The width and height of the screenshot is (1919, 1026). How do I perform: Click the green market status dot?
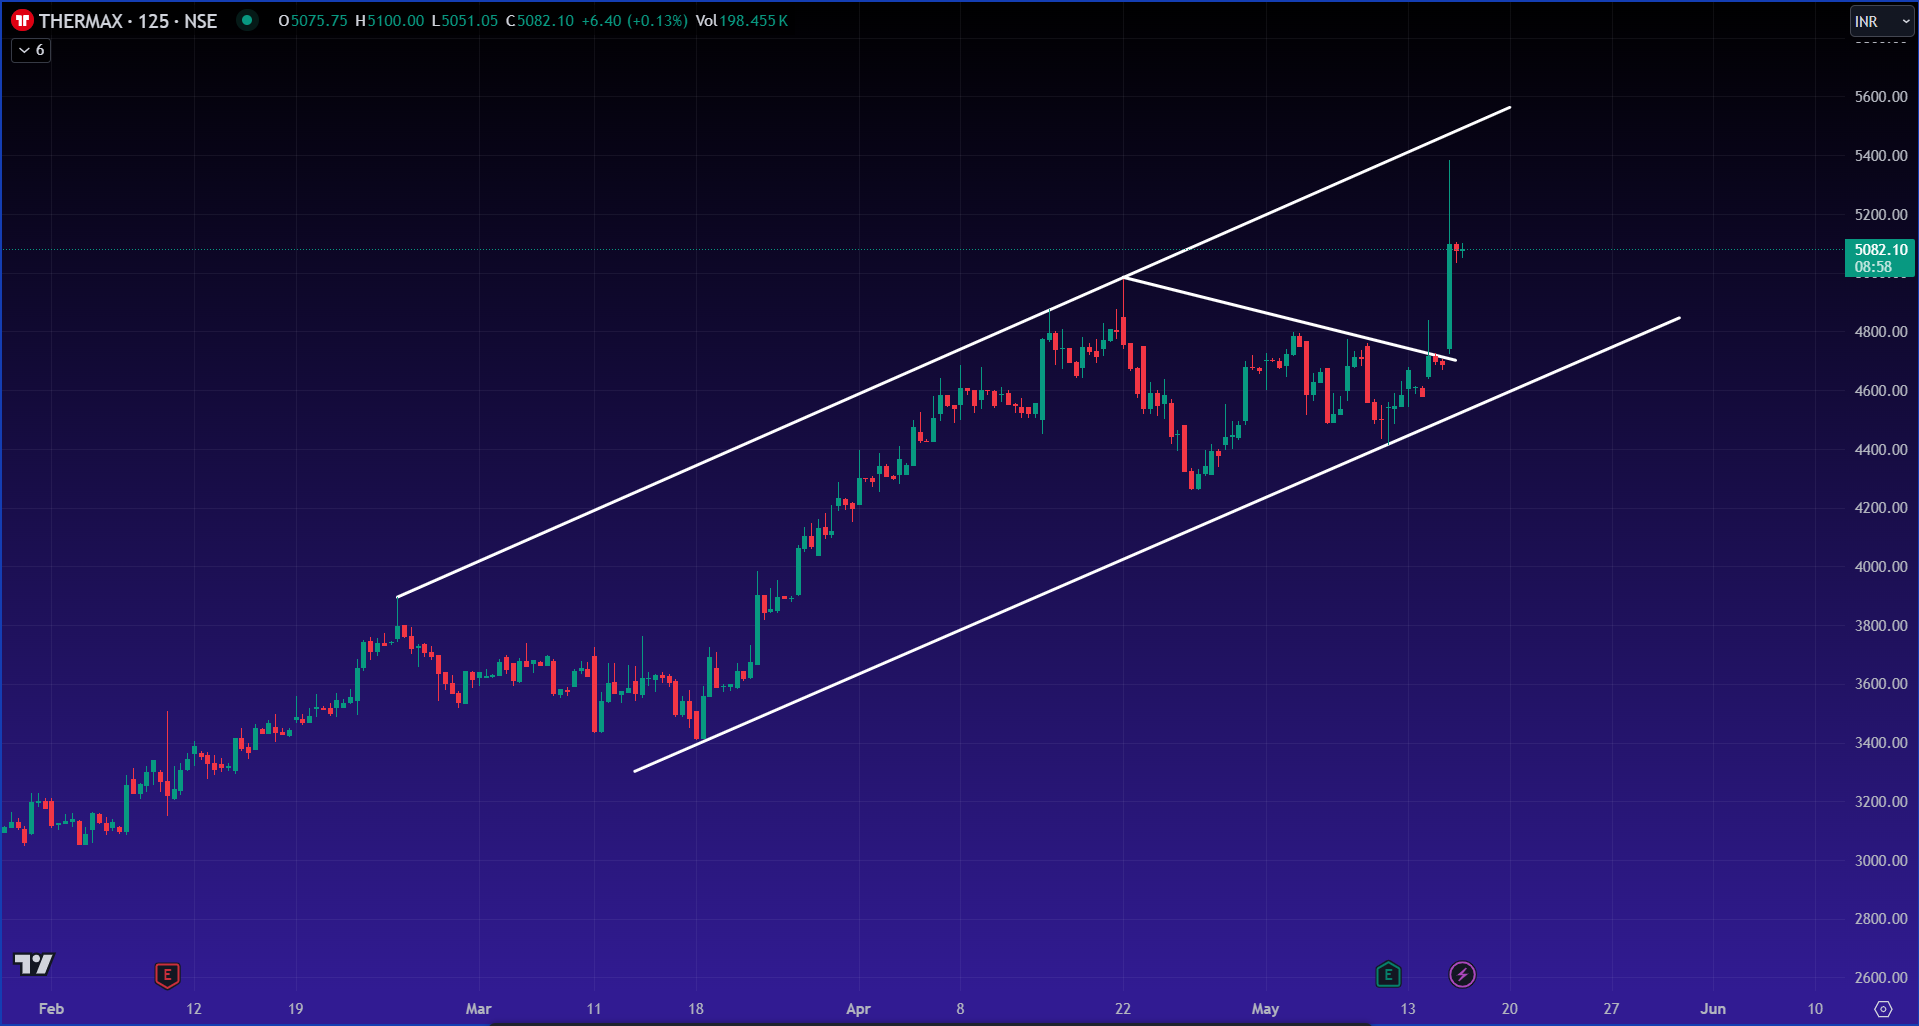click(247, 20)
